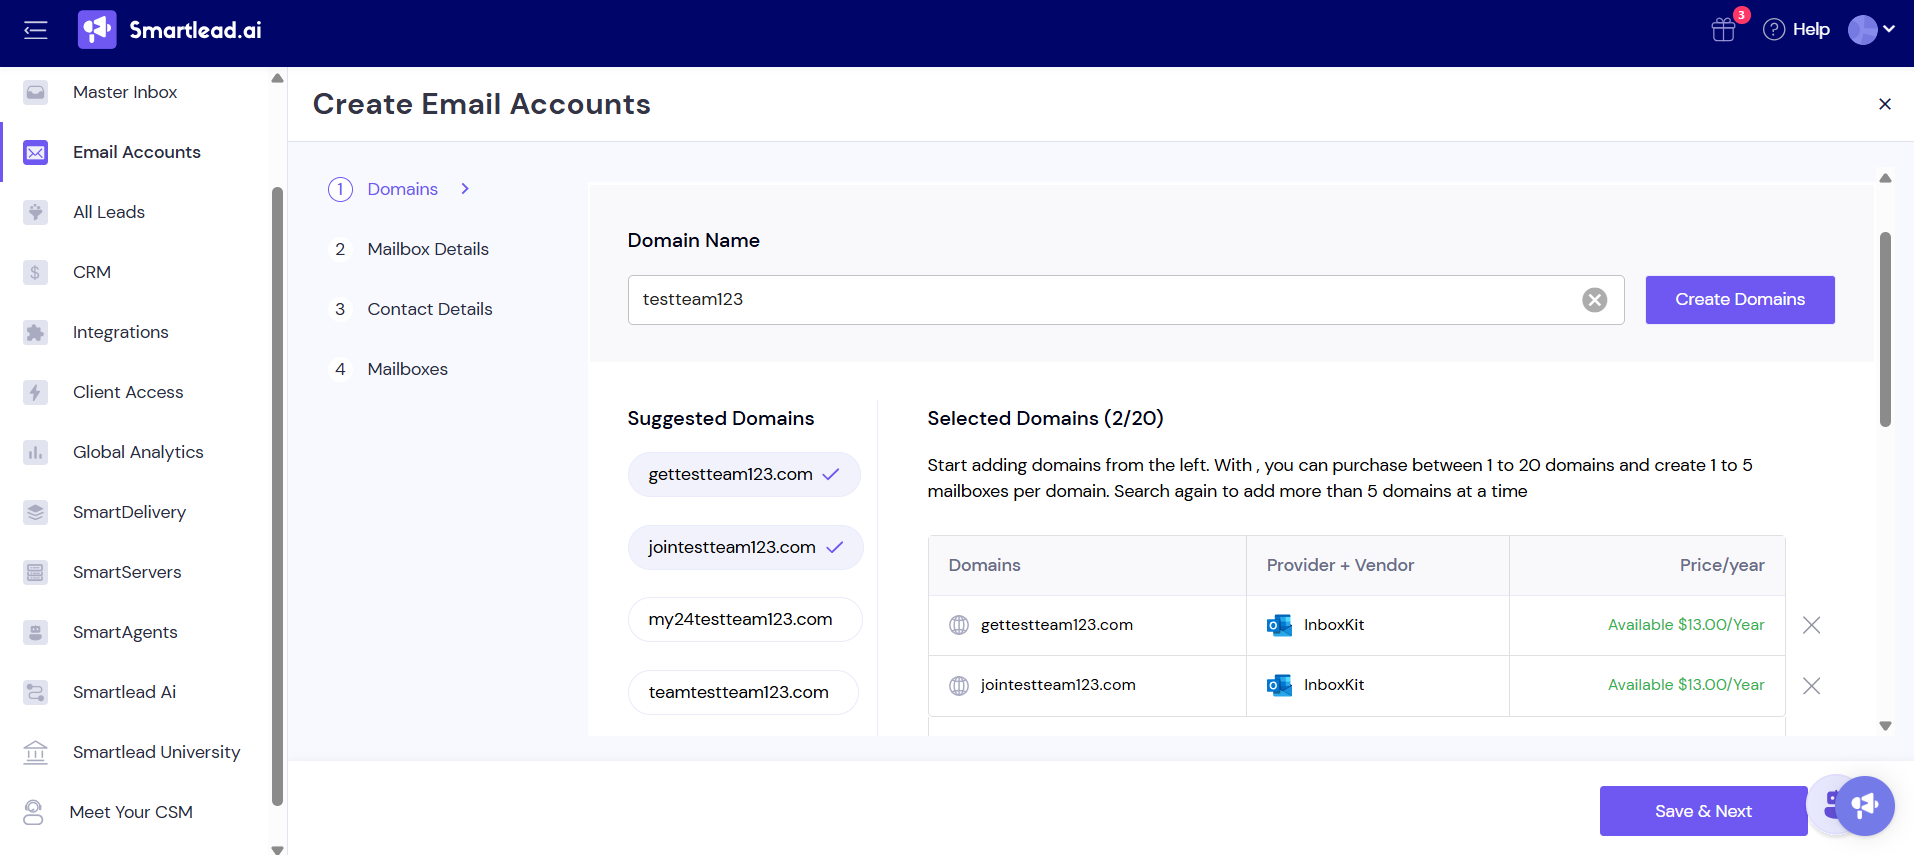Viewport: 1914px width, 855px height.
Task: Open Master Inbox menu item
Action: (125, 92)
